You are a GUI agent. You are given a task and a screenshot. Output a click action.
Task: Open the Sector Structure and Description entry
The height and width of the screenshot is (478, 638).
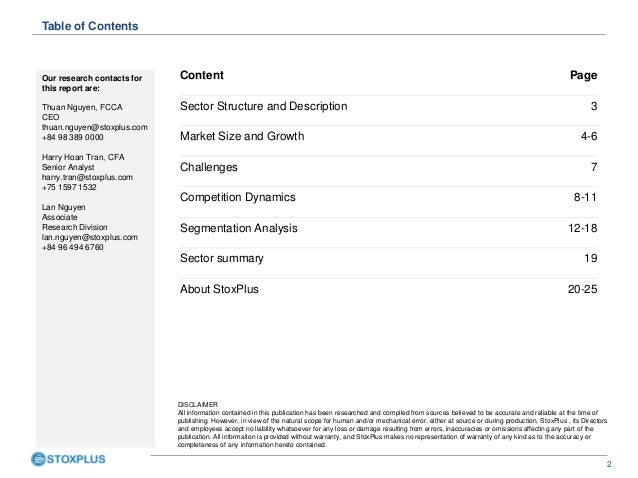pyautogui.click(x=264, y=106)
